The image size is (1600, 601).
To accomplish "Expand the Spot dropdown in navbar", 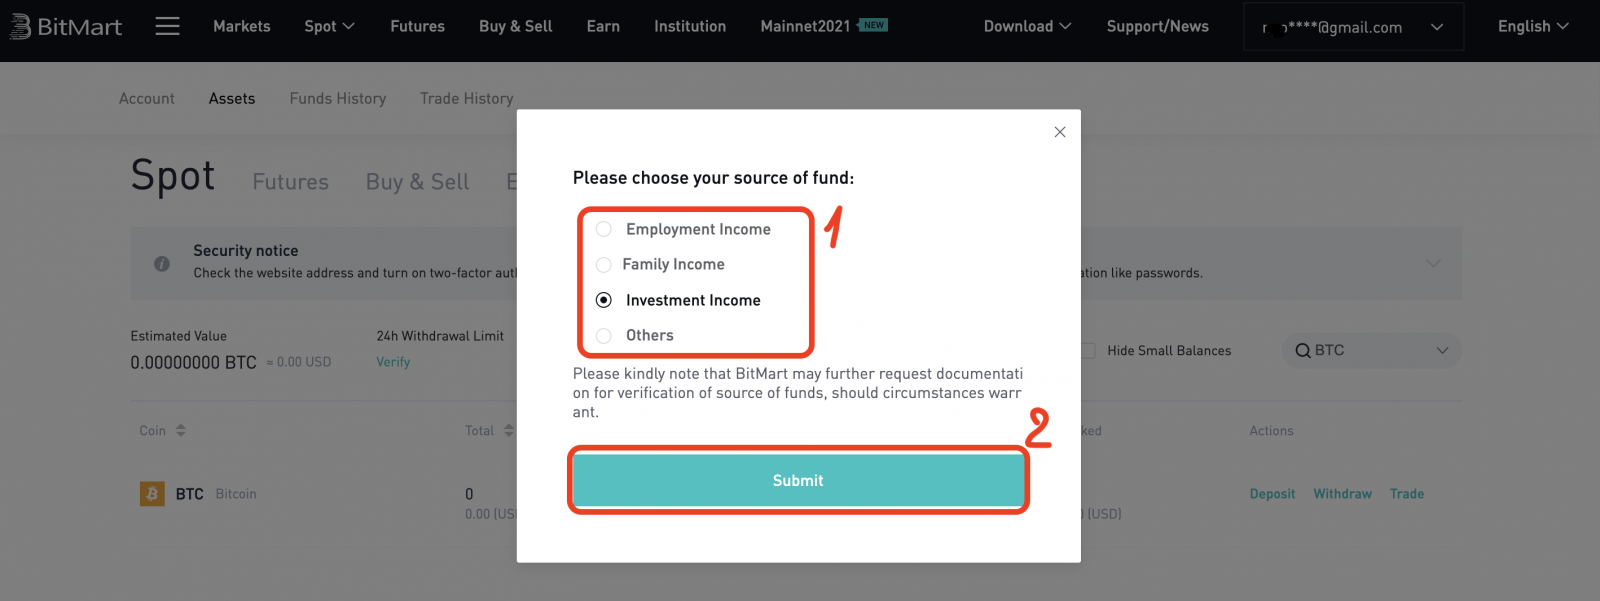I will point(329,27).
